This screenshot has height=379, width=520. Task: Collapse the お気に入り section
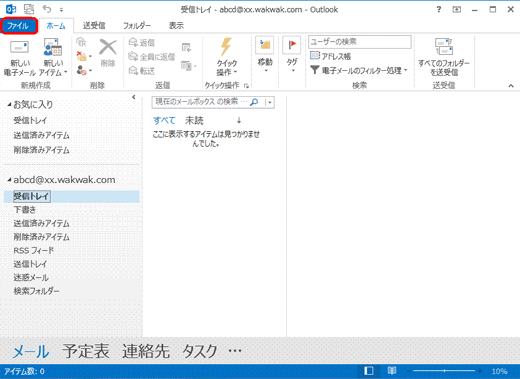tap(9, 104)
